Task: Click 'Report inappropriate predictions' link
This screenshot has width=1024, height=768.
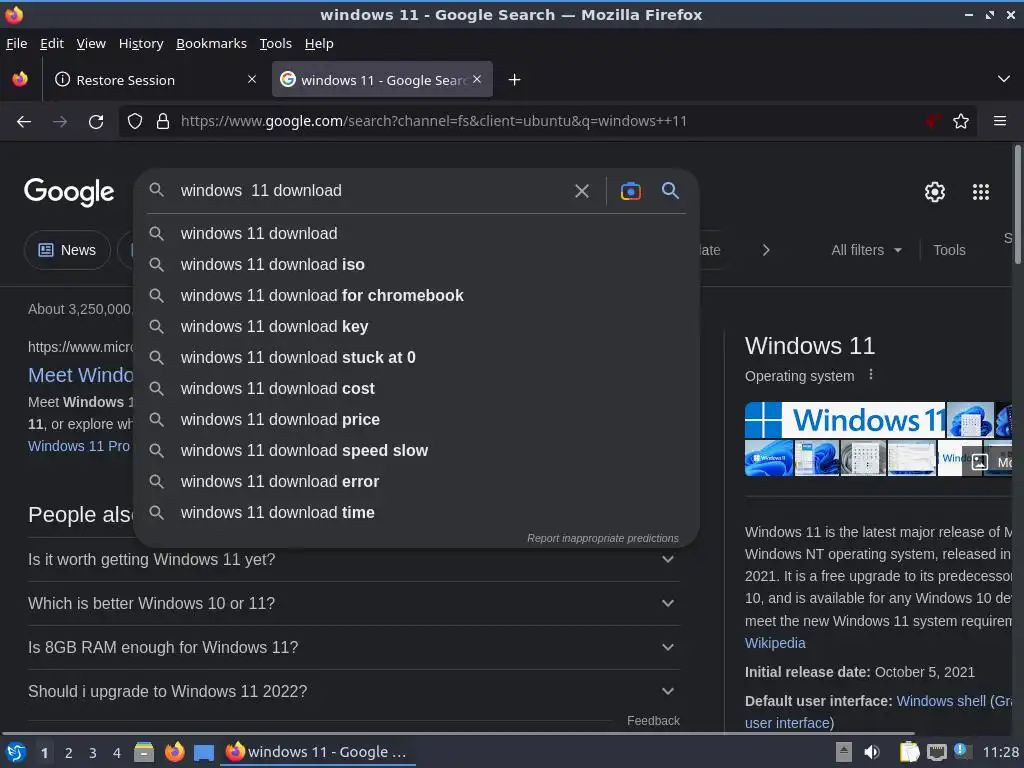Action: [x=603, y=538]
